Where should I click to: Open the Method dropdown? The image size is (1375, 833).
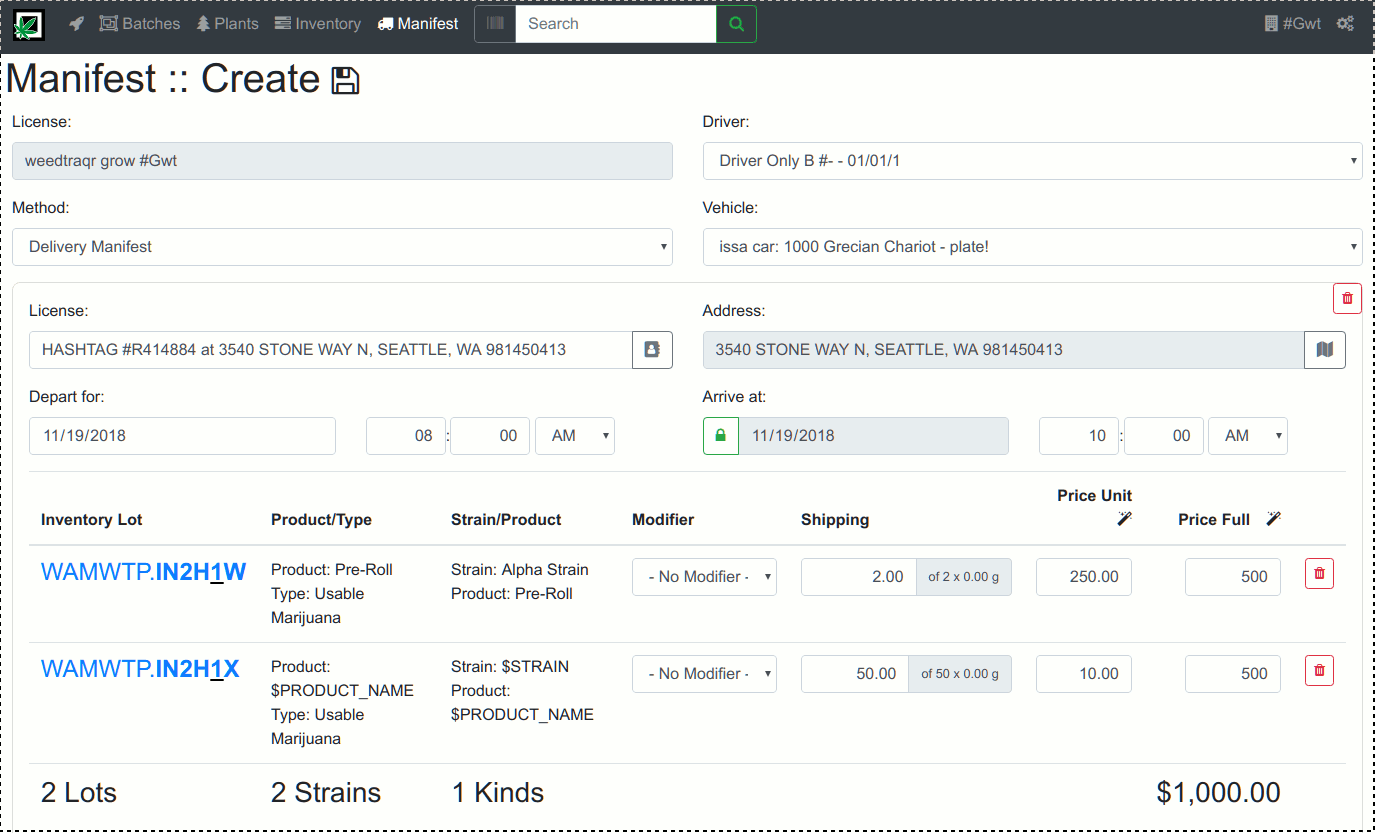pyautogui.click(x=342, y=247)
